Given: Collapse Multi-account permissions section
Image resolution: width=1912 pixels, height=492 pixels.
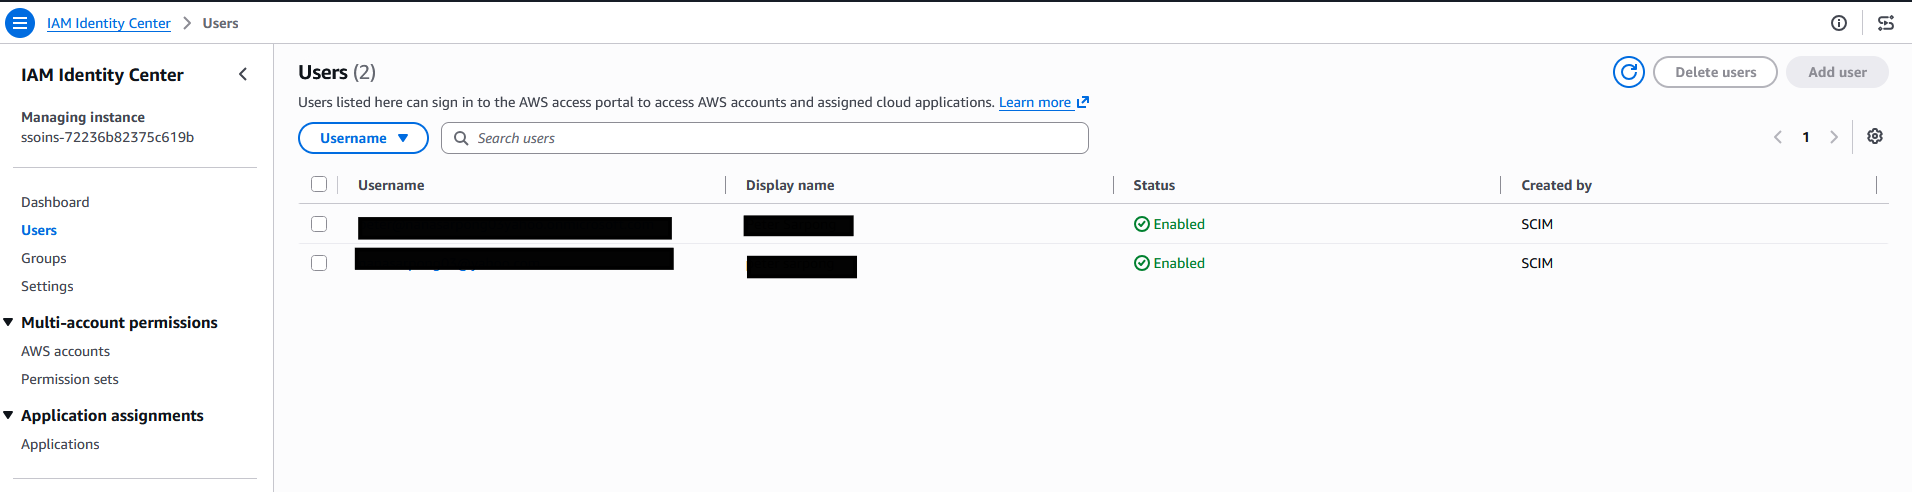Looking at the screenshot, I should click(8, 322).
